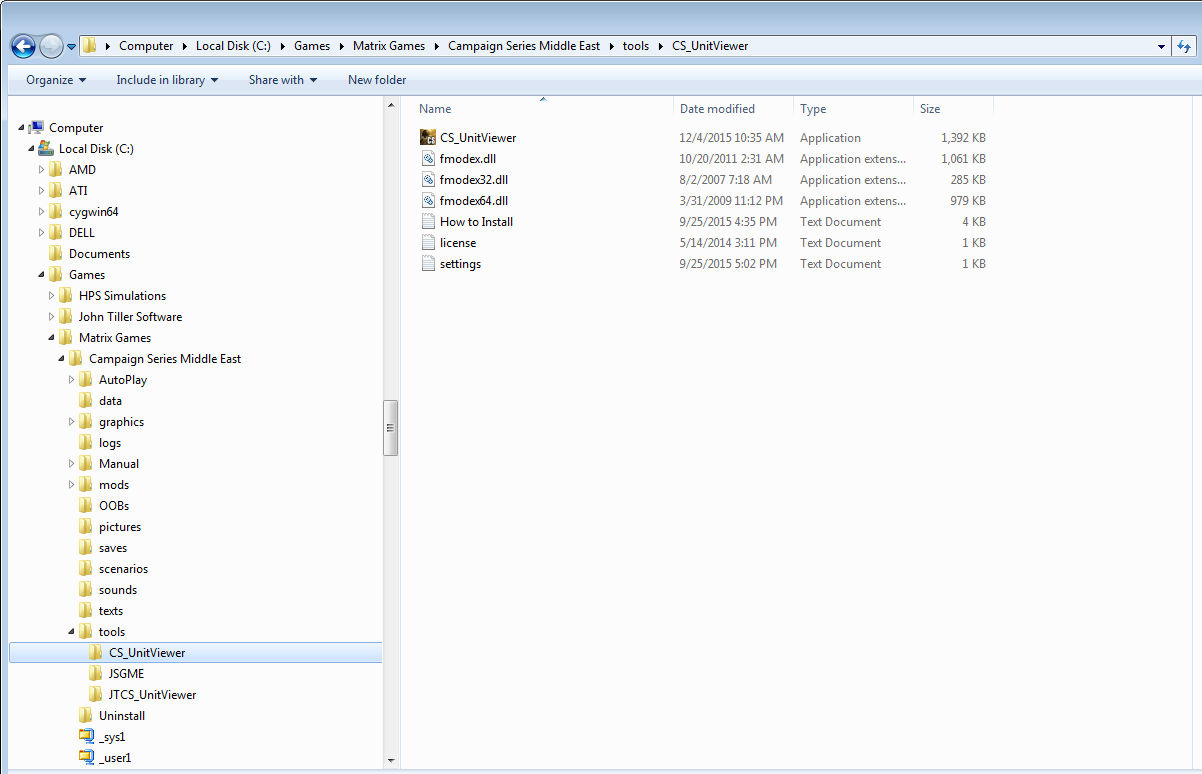Image resolution: width=1202 pixels, height=774 pixels.
Task: Click the Back navigation arrow button
Action: [23, 46]
